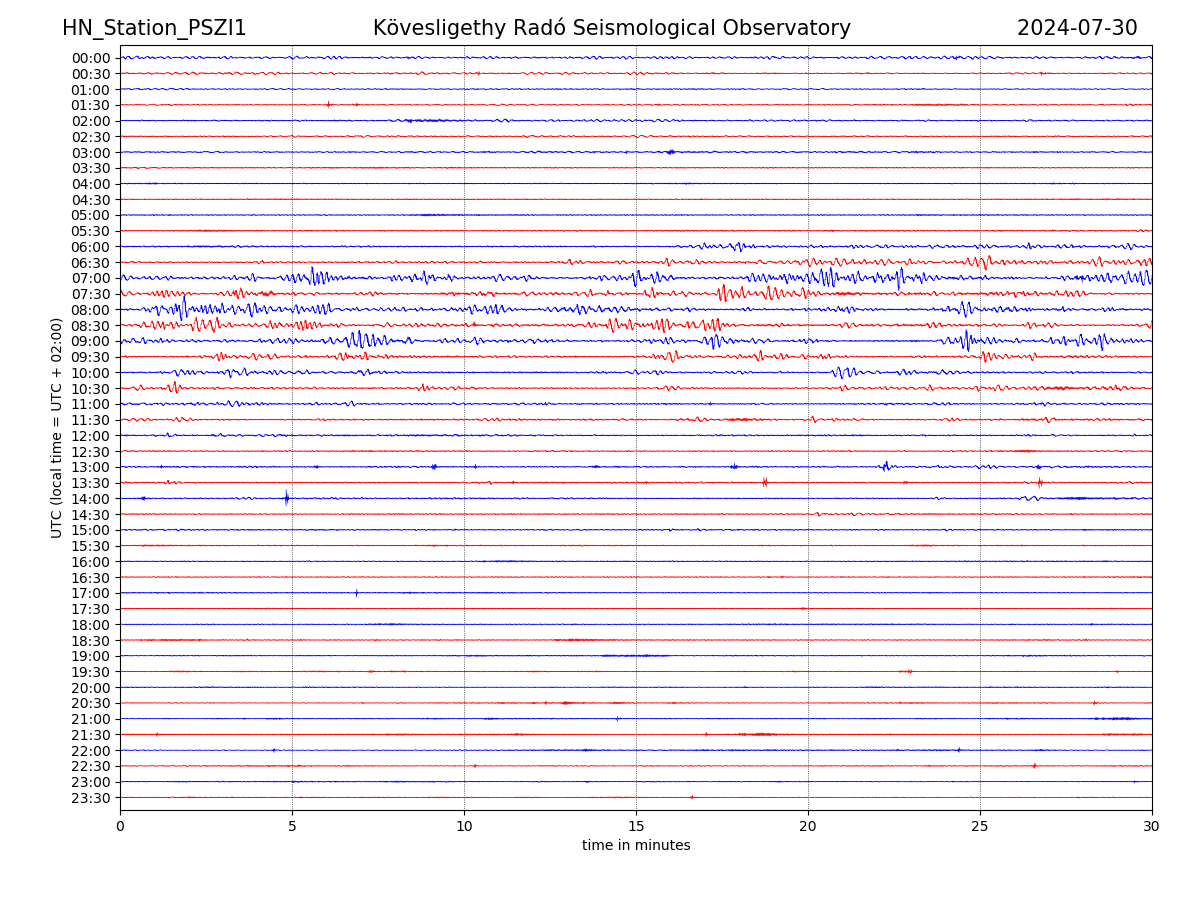Select the 07:00 row time label

91,278
